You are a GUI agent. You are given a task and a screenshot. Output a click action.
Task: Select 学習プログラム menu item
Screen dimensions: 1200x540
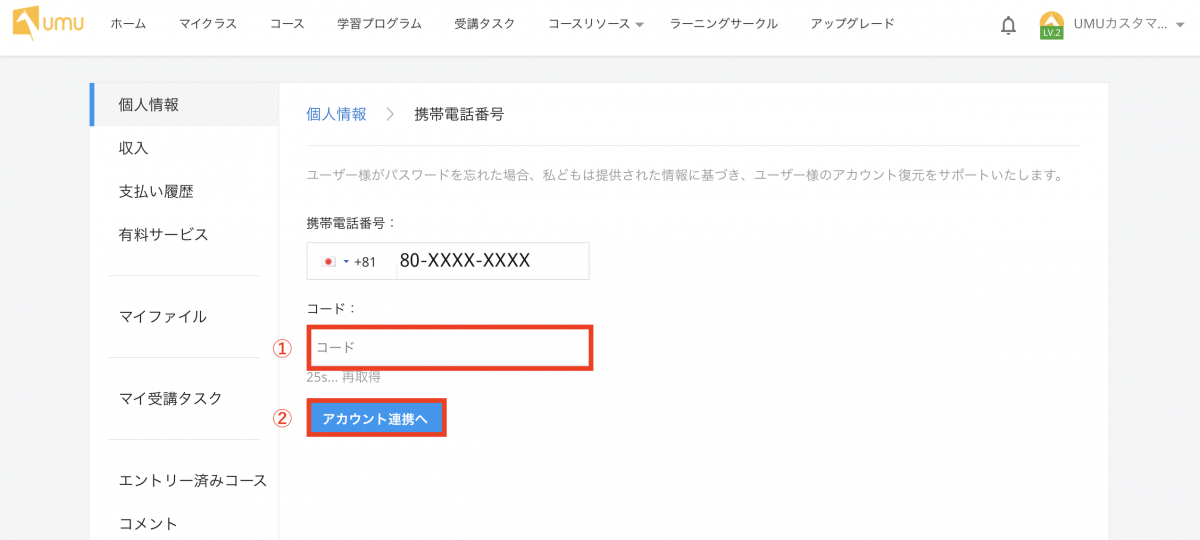pyautogui.click(x=380, y=24)
